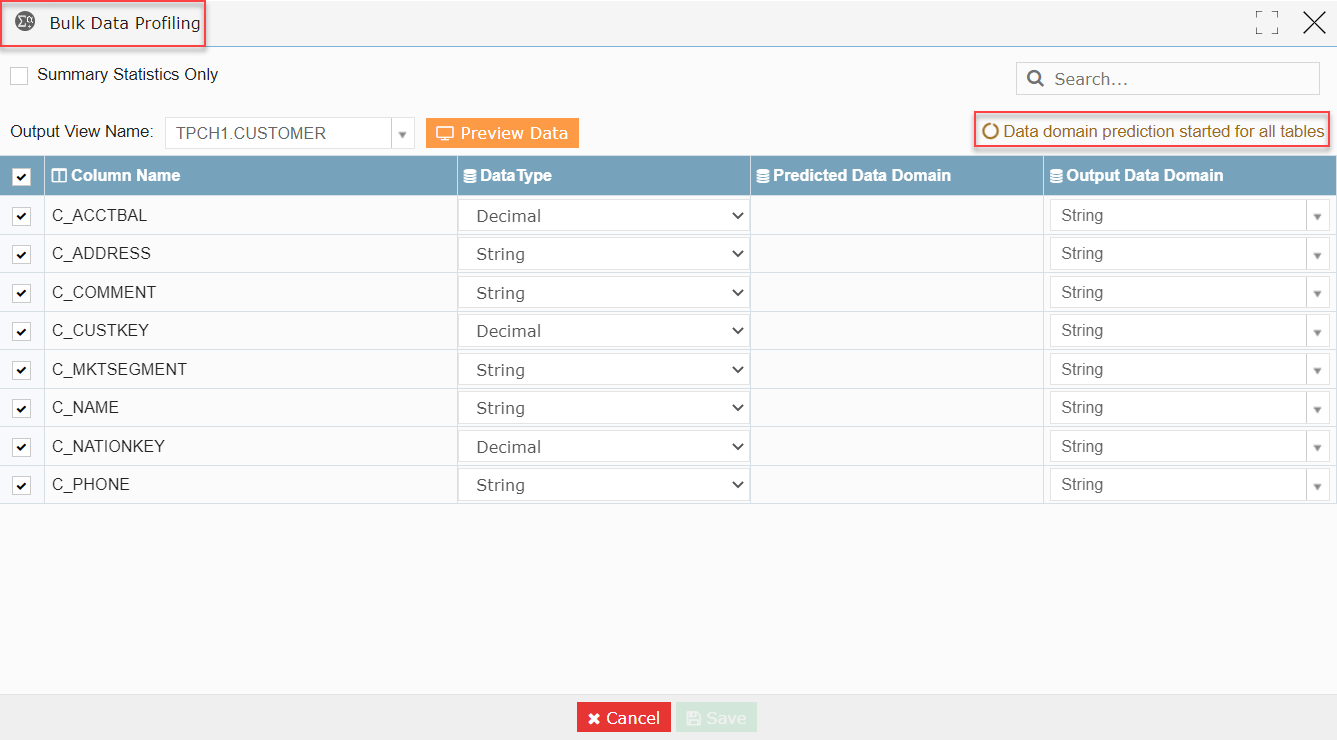Click the magnifier icon in search box
Screen dimensions: 1337x740
pyautogui.click(x=1036, y=79)
